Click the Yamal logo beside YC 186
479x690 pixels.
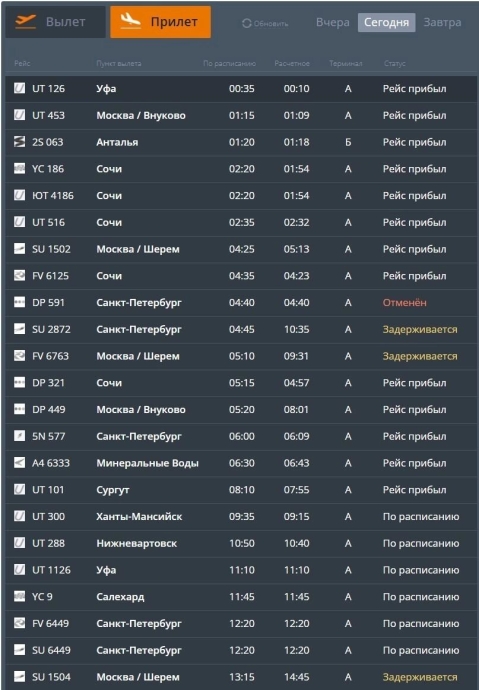click(19, 169)
